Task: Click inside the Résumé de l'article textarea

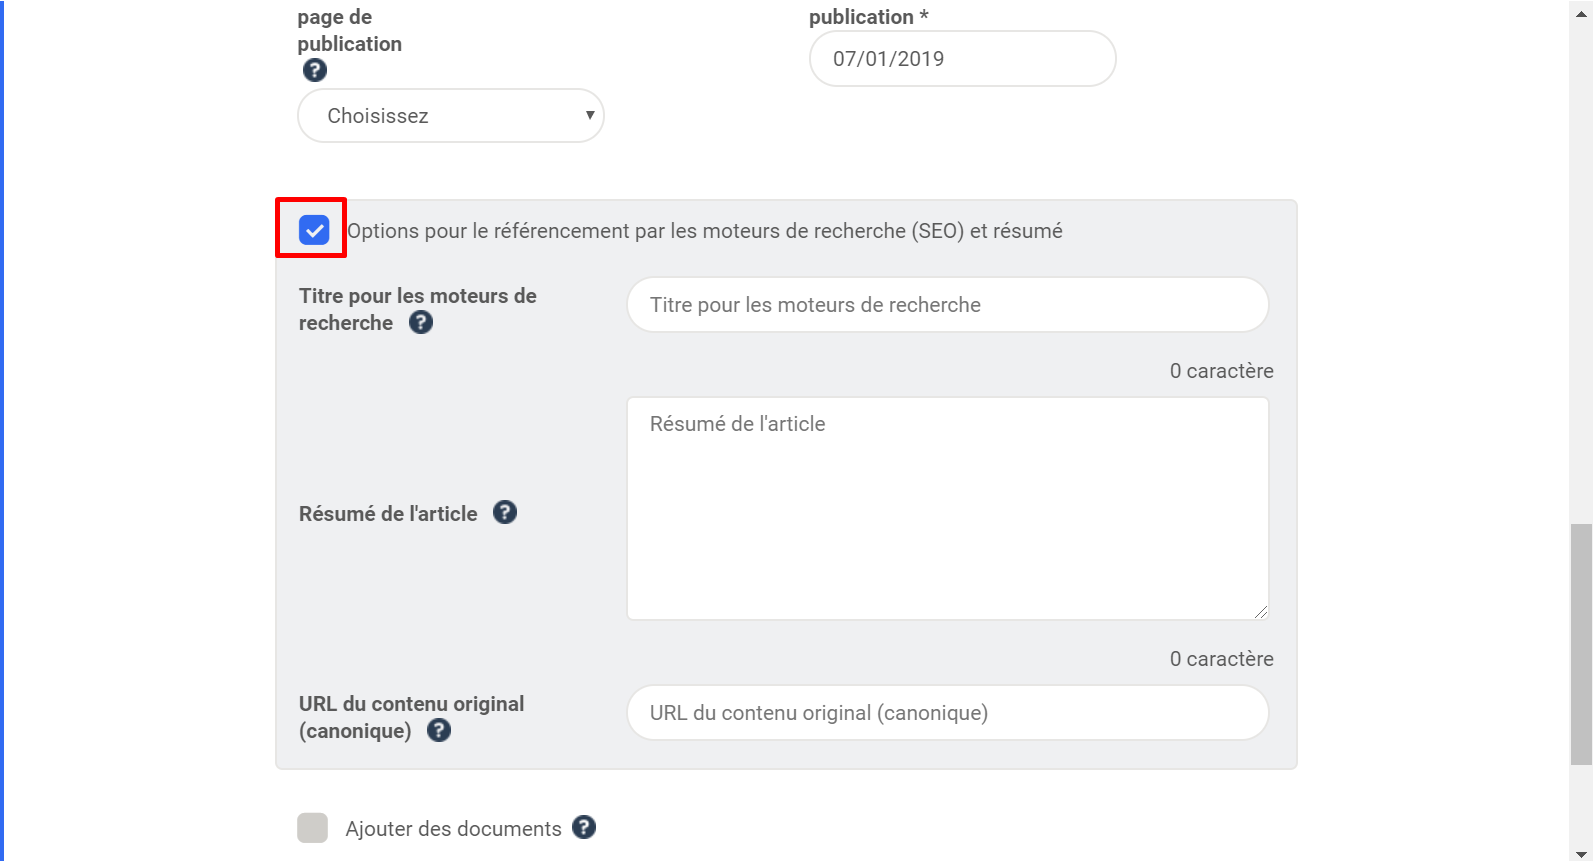Action: pyautogui.click(x=948, y=508)
